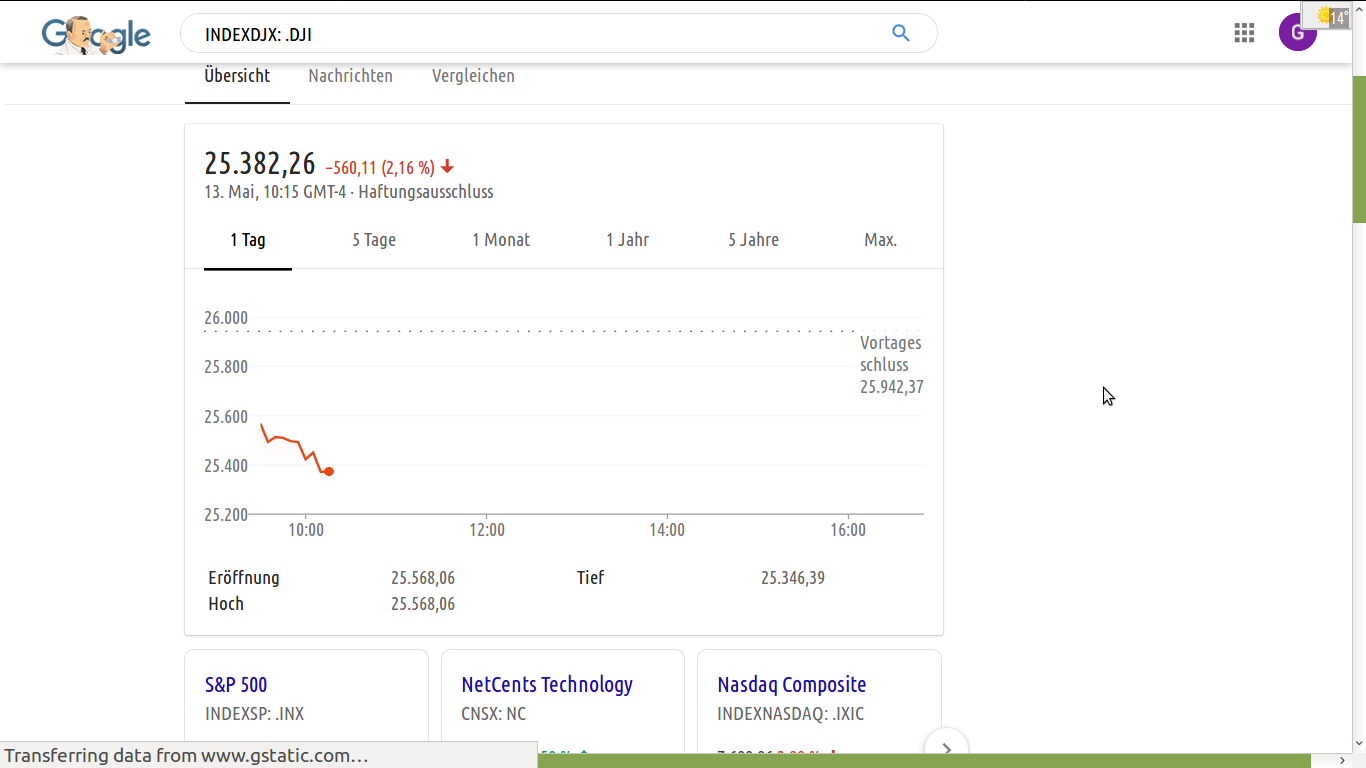1366x768 pixels.
Task: Open the Haftungsausschluss link
Action: (x=424, y=191)
